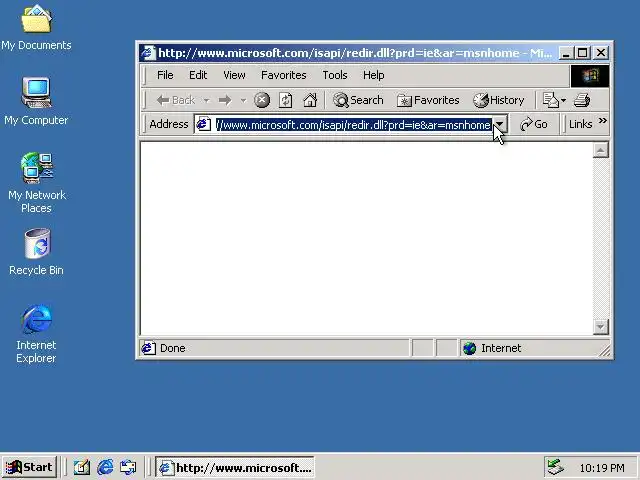Click the Back navigation button

pyautogui.click(x=176, y=100)
